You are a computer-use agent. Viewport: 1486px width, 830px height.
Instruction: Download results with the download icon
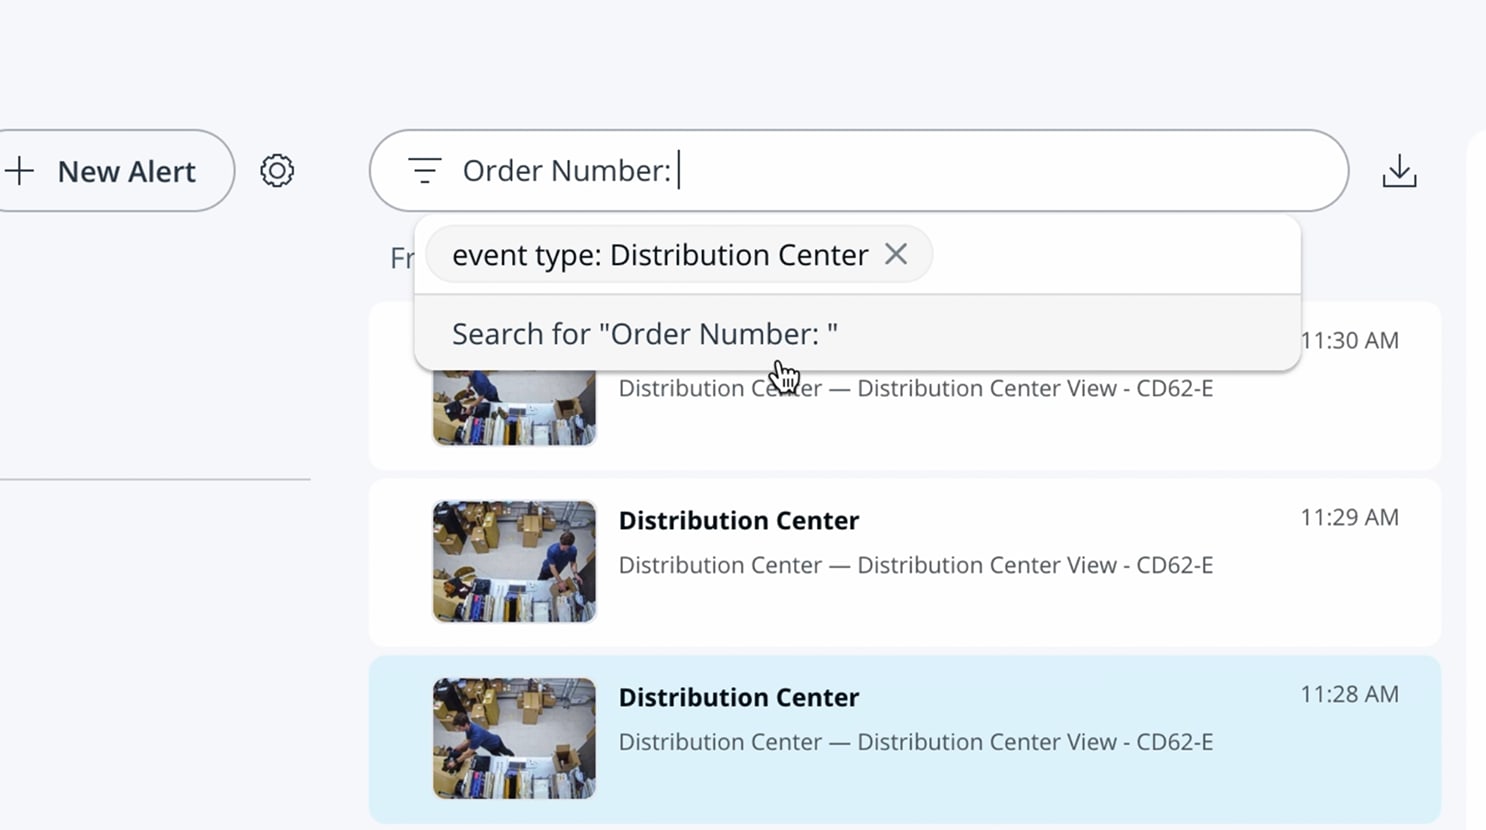[1399, 171]
